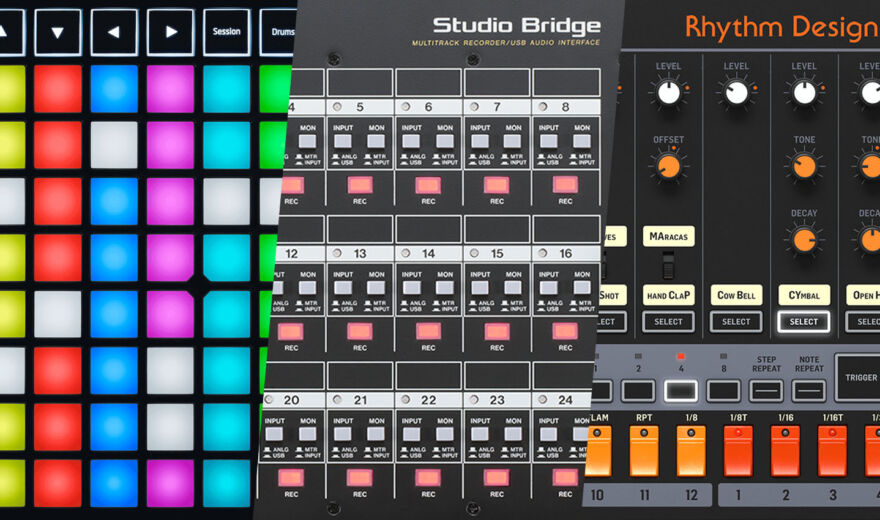Choose the Cow Bell instrument label

(x=736, y=295)
